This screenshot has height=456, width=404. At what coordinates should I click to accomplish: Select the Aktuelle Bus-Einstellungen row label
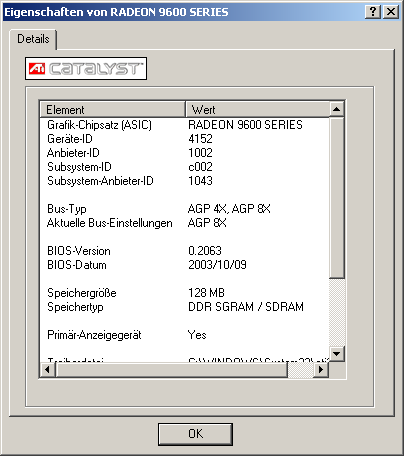click(x=110, y=223)
